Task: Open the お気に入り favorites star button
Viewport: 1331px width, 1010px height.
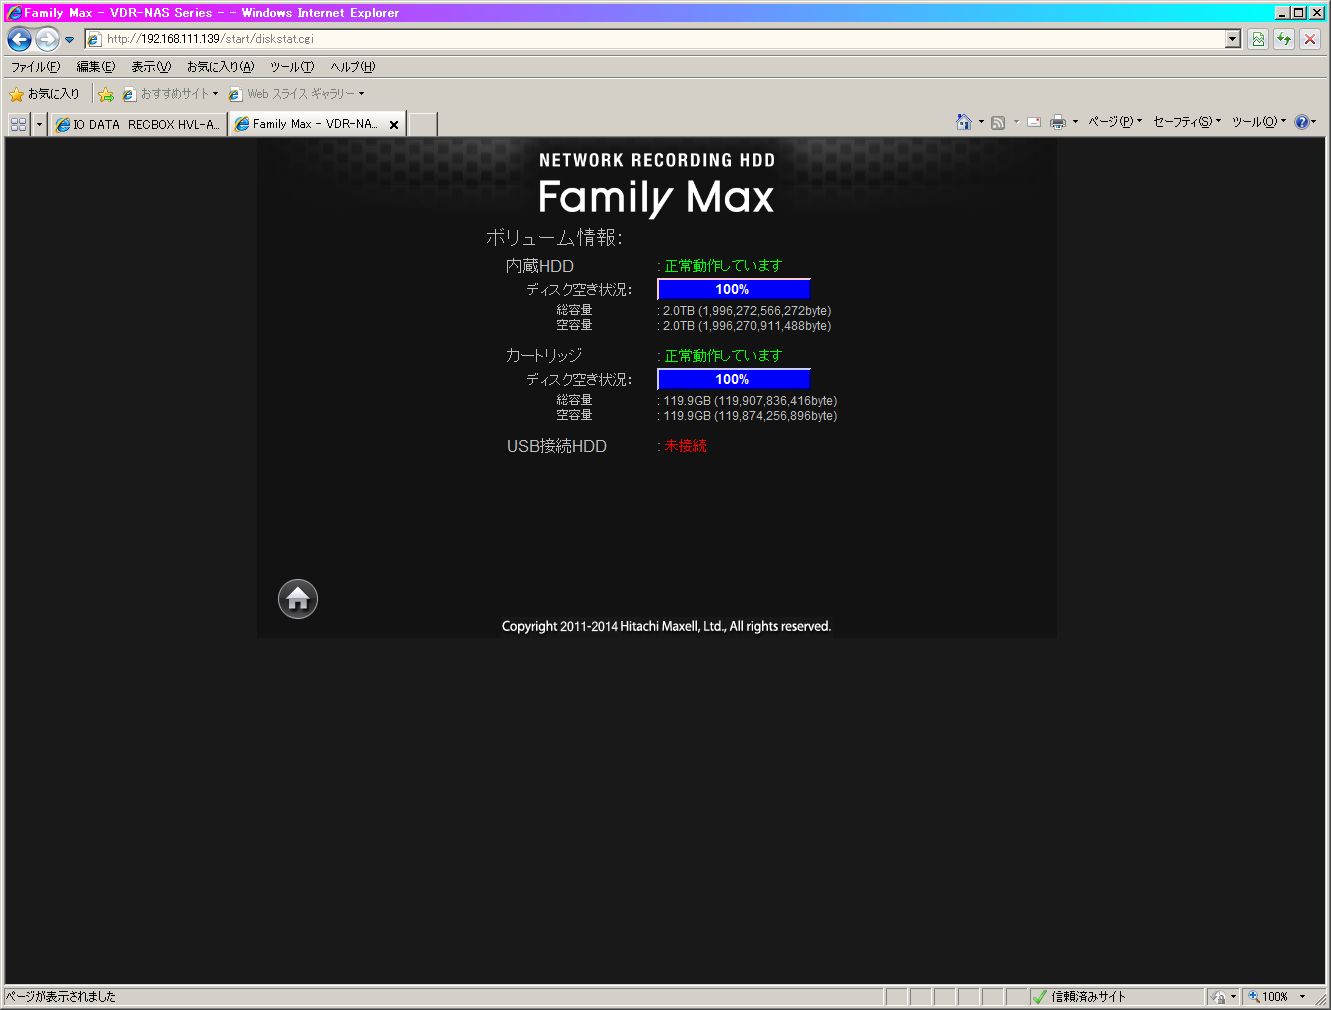Action: point(44,94)
